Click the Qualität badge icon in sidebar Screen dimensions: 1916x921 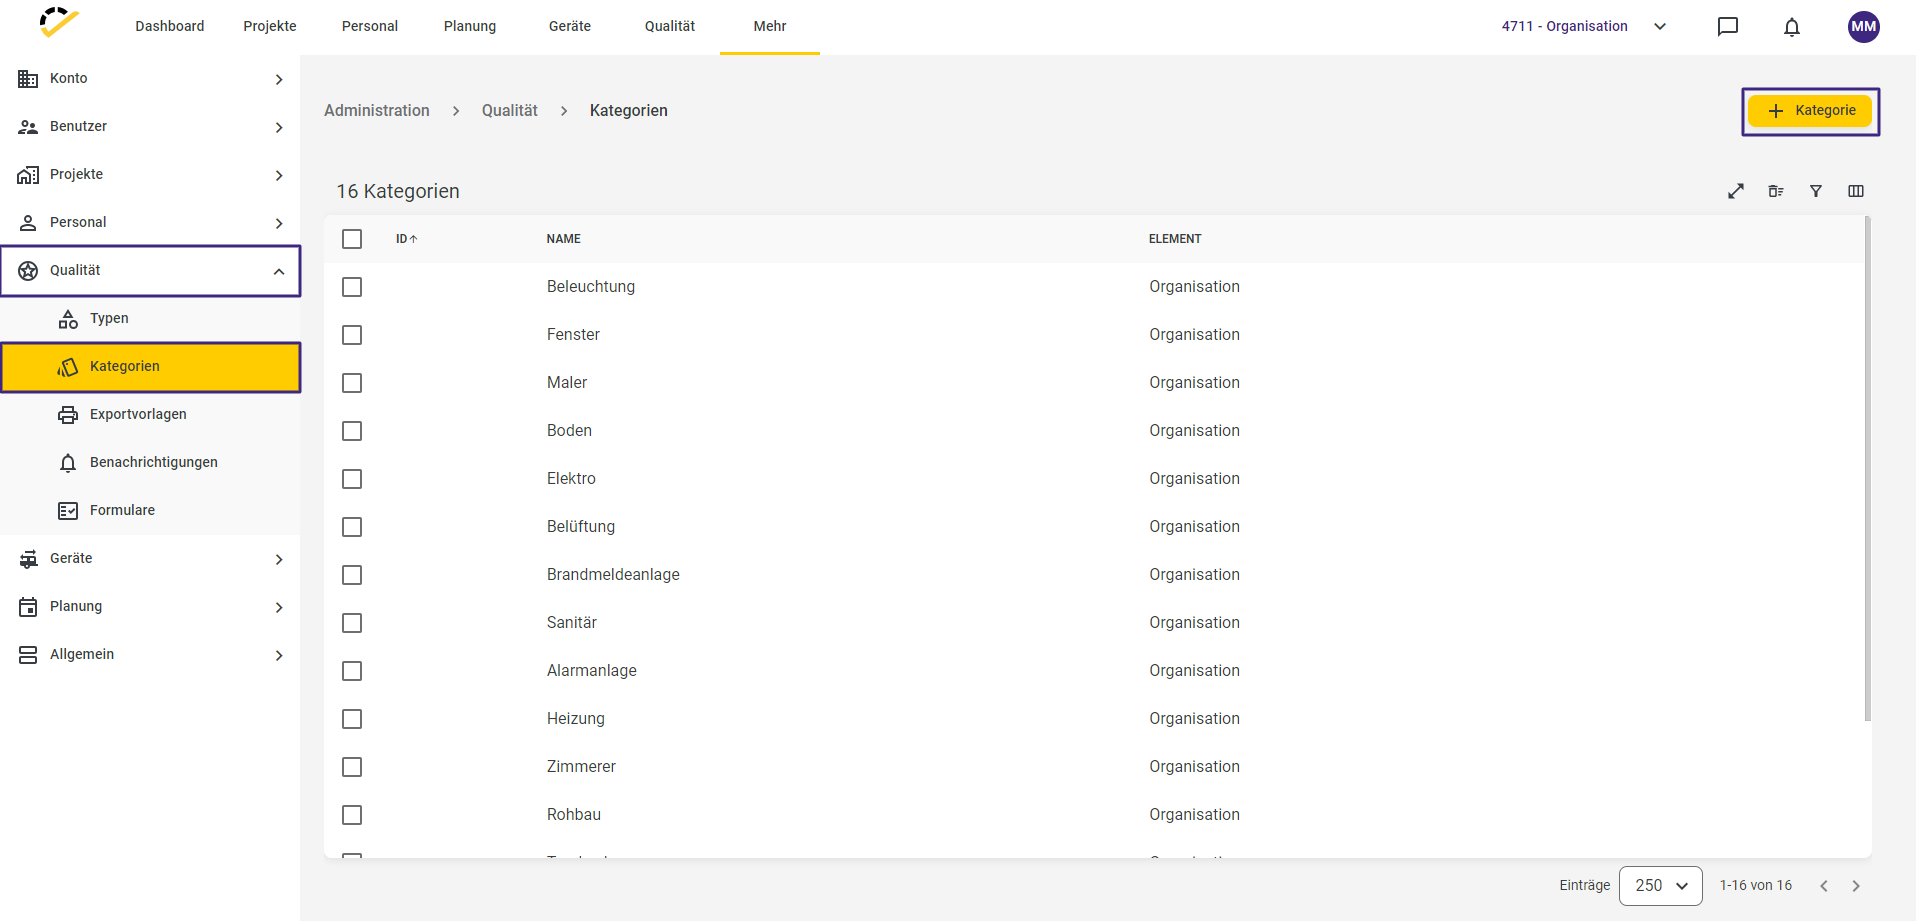(x=28, y=271)
